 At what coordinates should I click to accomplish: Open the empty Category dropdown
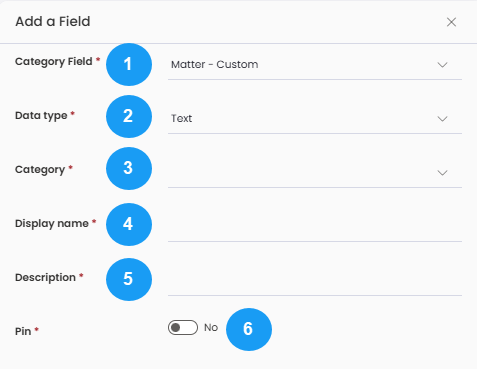click(x=315, y=173)
